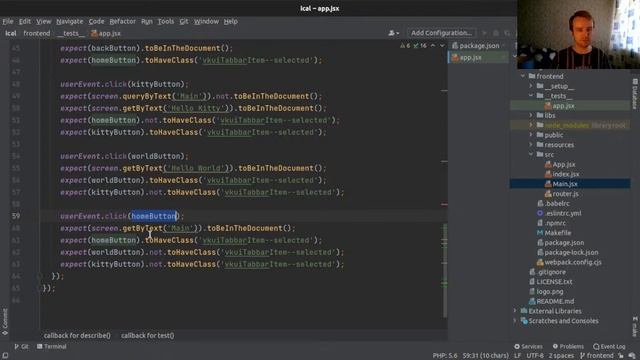Image resolution: width=640 pixels, height=360 pixels.
Task: Open the Window menu
Action: (206, 22)
